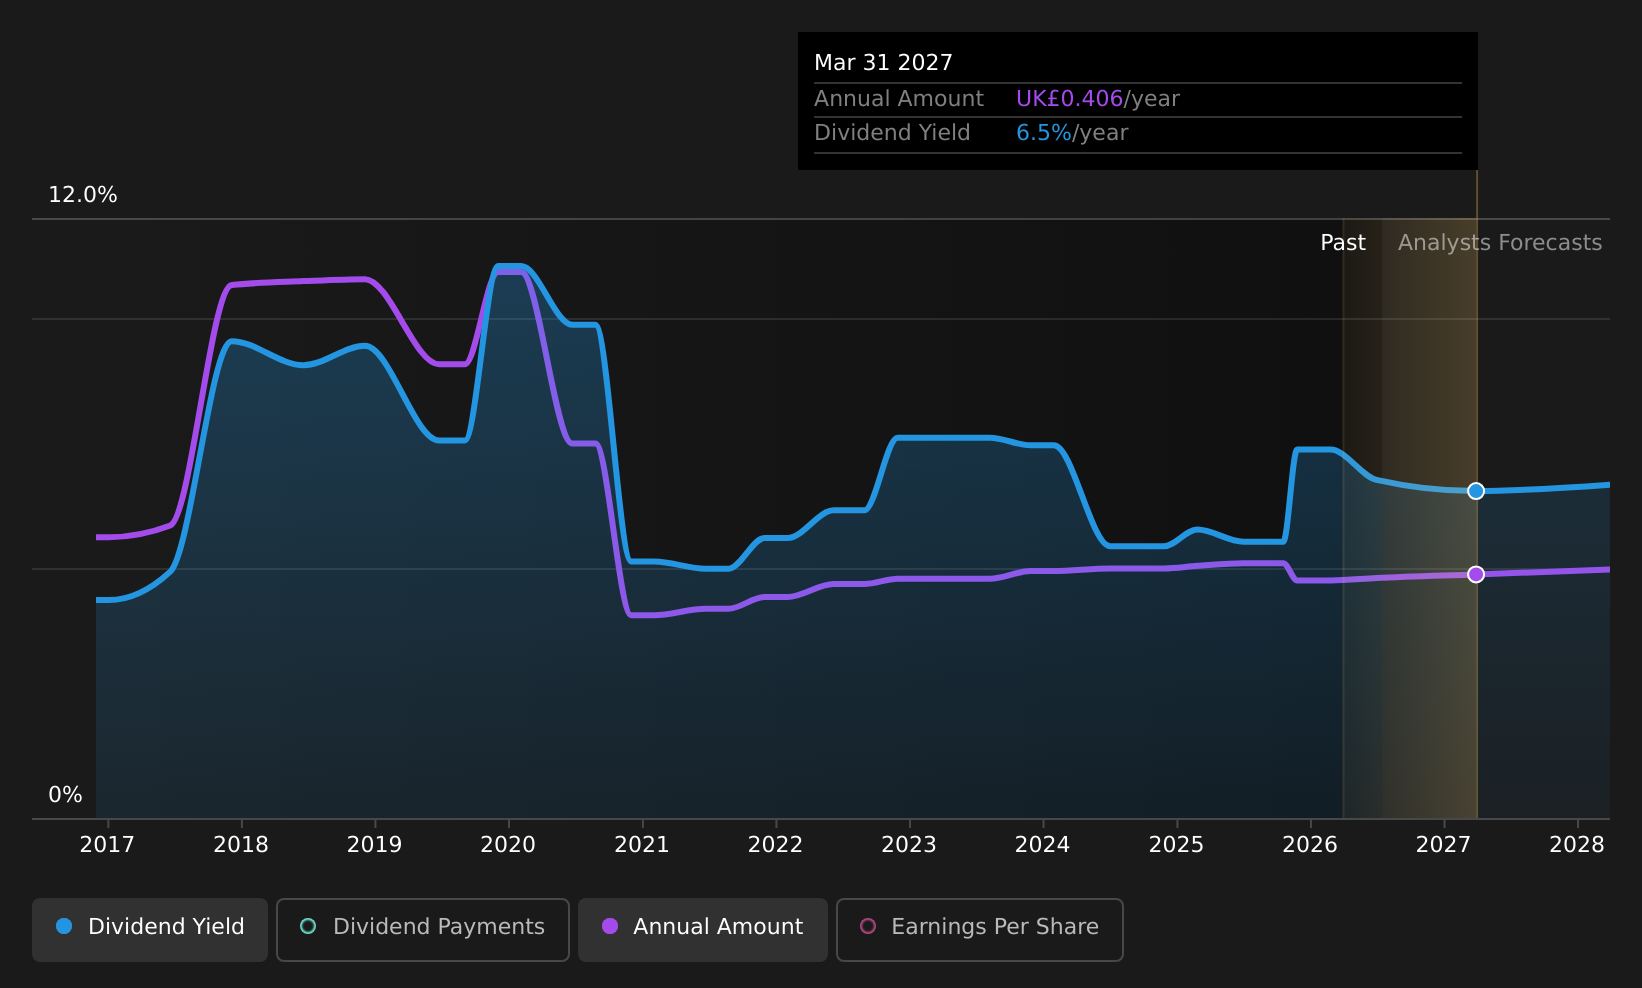Click the 'Mar 31 2027' tooltip date
The width and height of the screenshot is (1642, 988).
click(x=883, y=63)
